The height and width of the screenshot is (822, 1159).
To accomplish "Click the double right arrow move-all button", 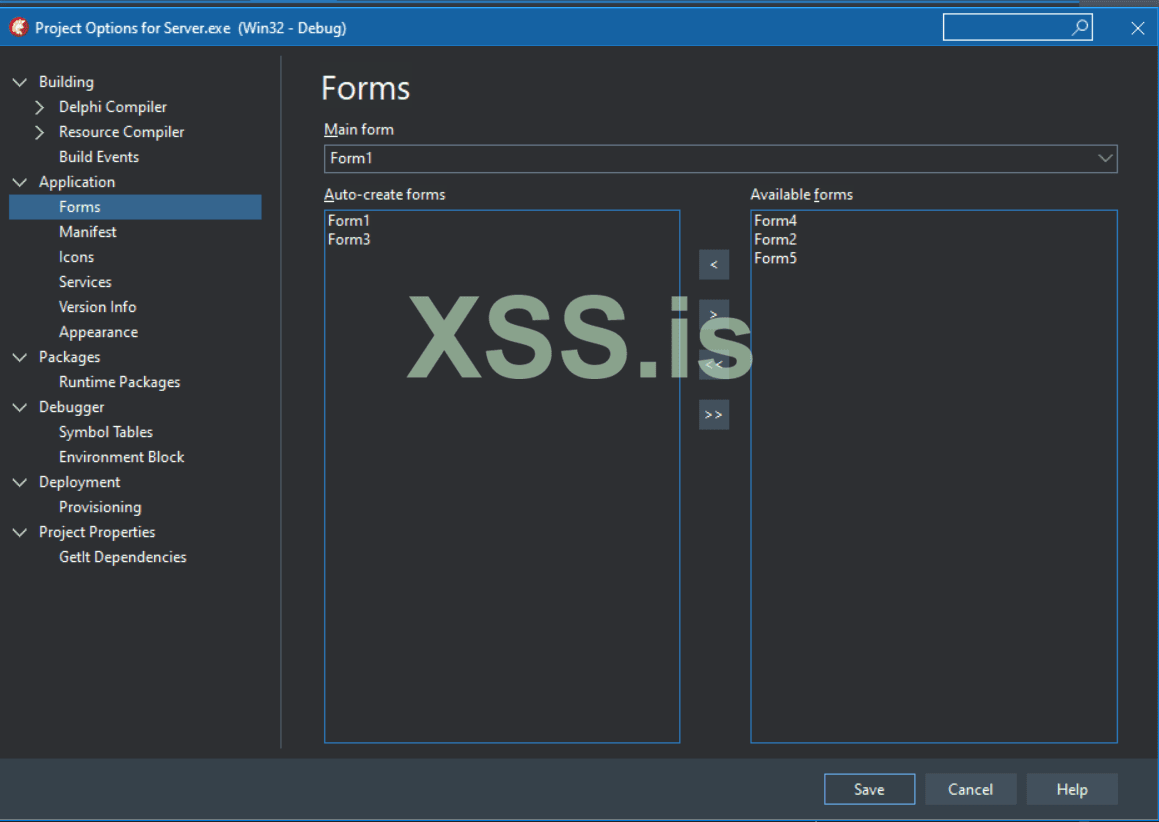I will (714, 415).
